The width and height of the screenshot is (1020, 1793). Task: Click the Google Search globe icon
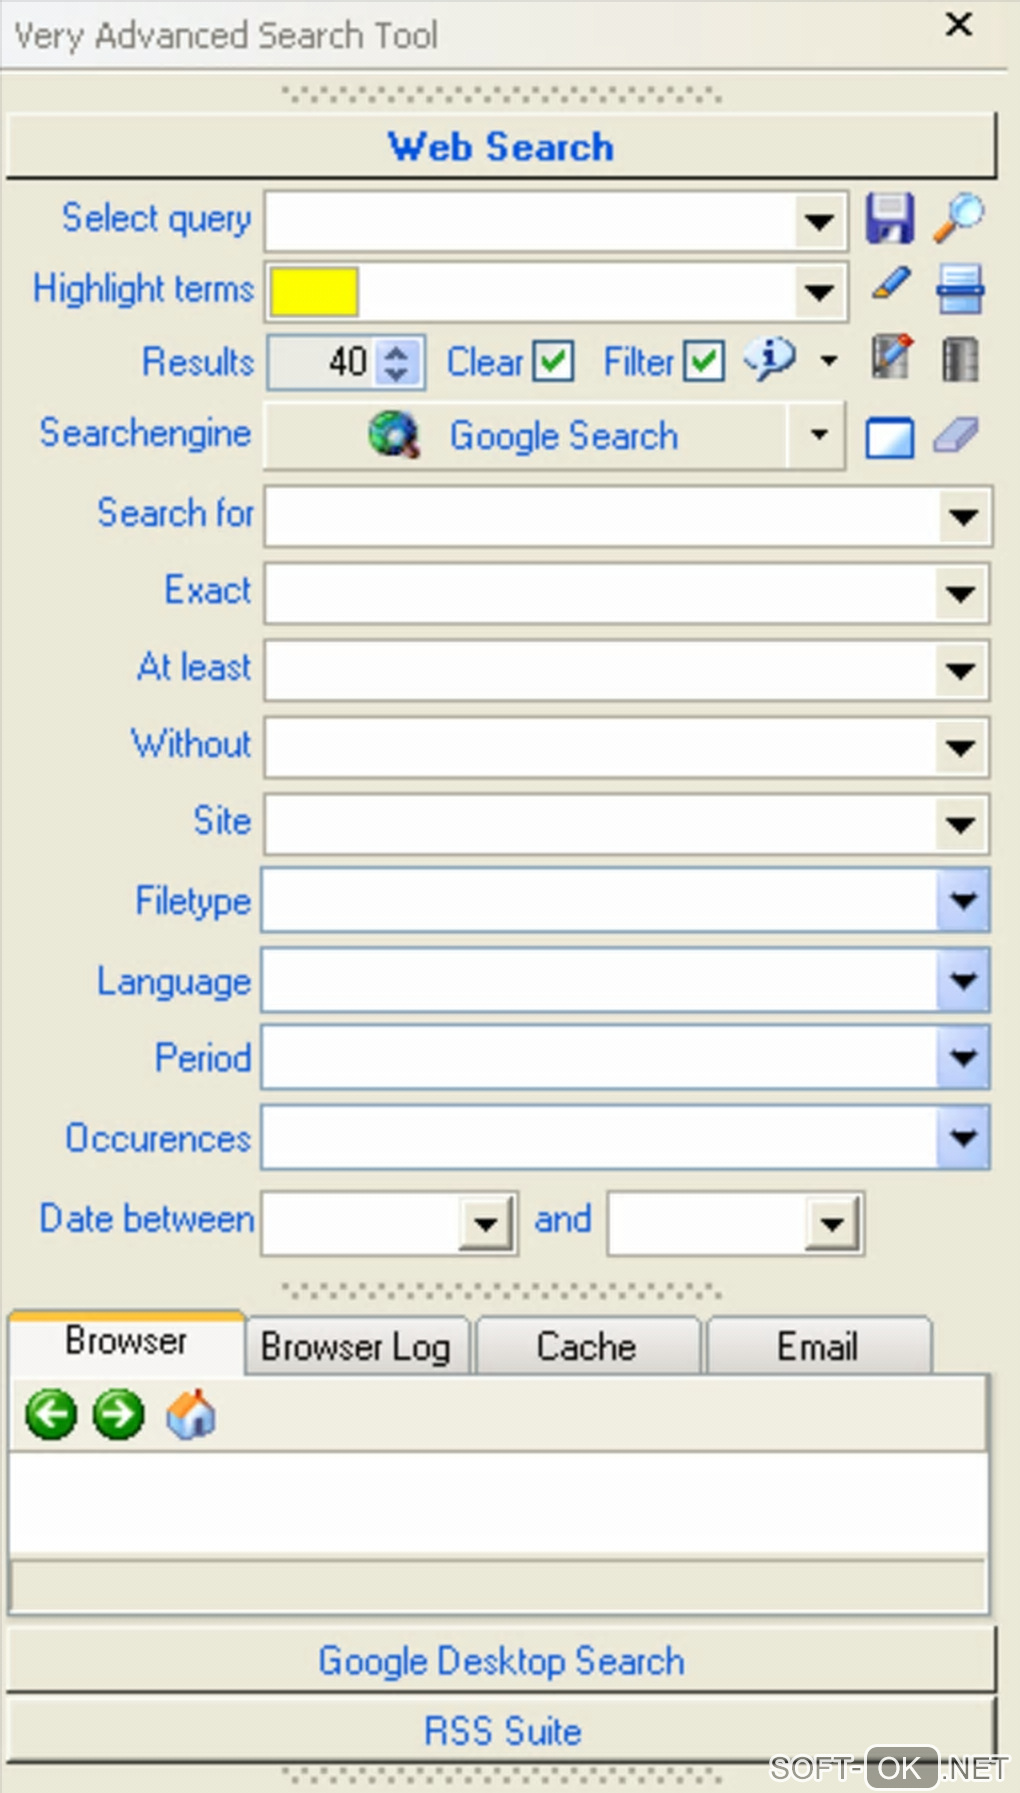[394, 435]
